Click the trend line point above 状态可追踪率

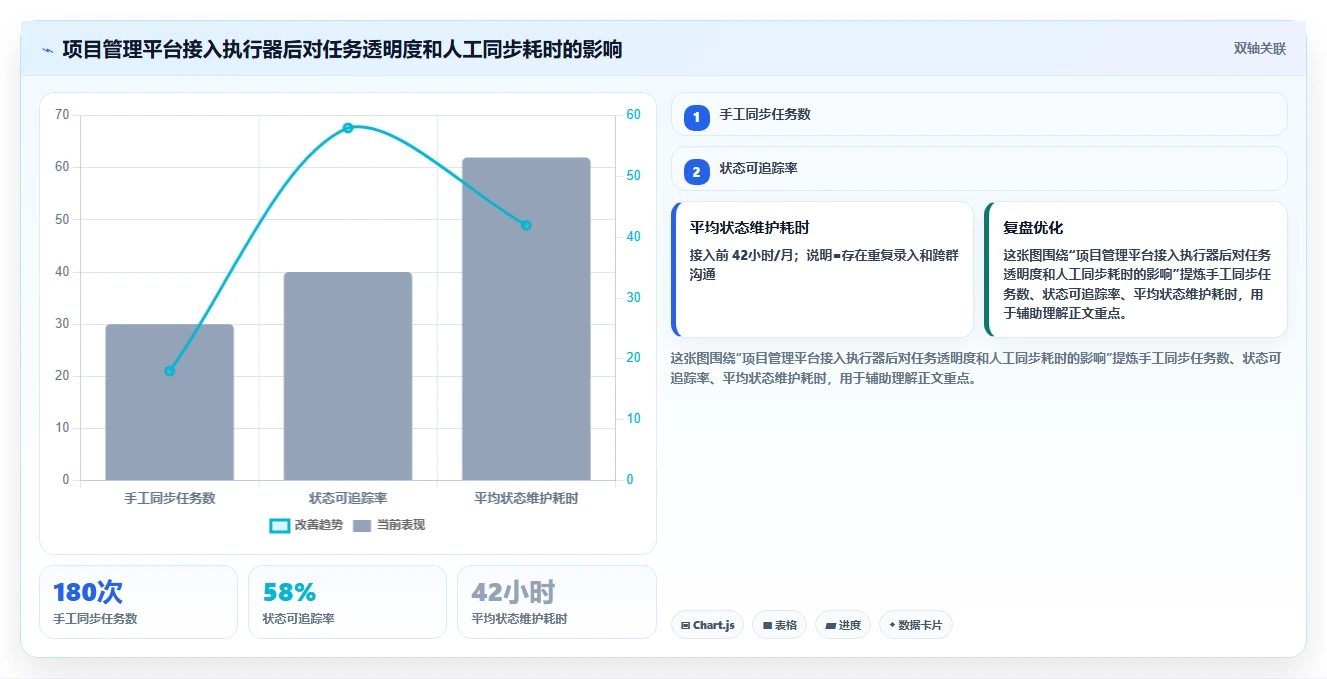[x=348, y=128]
